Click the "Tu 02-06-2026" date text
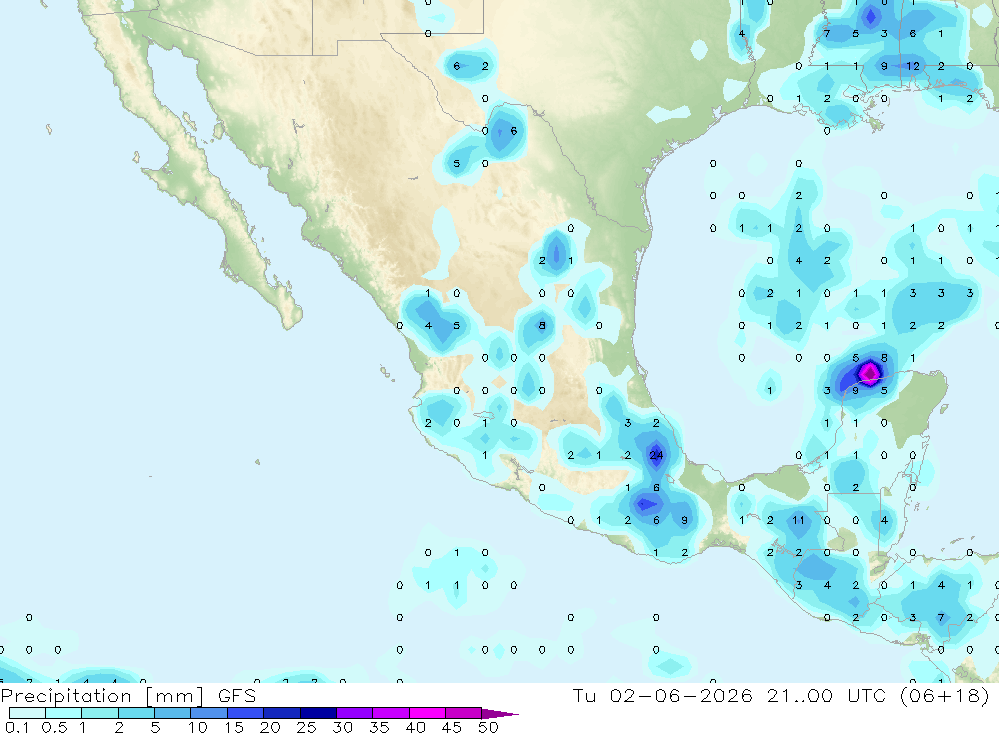1000x733 pixels. coord(663,695)
